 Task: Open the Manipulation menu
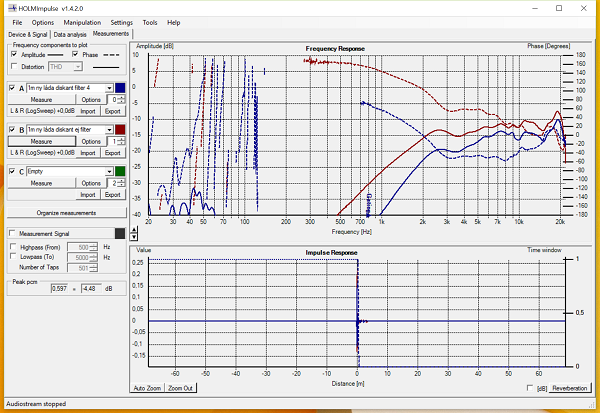tap(82, 23)
